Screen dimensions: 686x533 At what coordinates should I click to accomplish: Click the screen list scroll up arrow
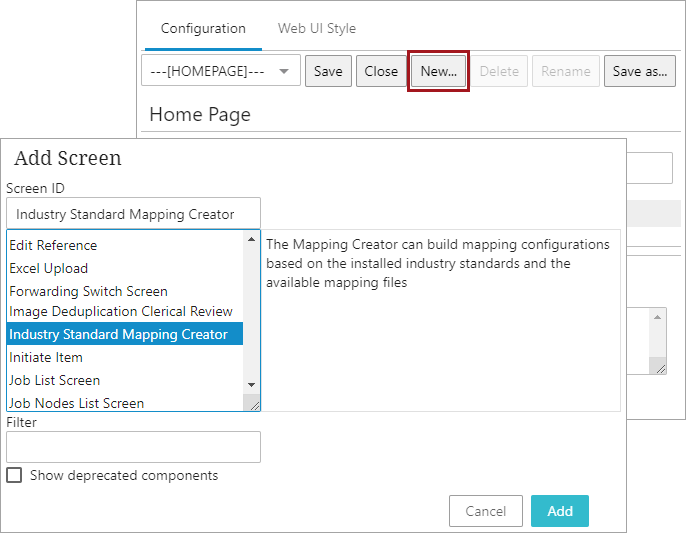[252, 239]
